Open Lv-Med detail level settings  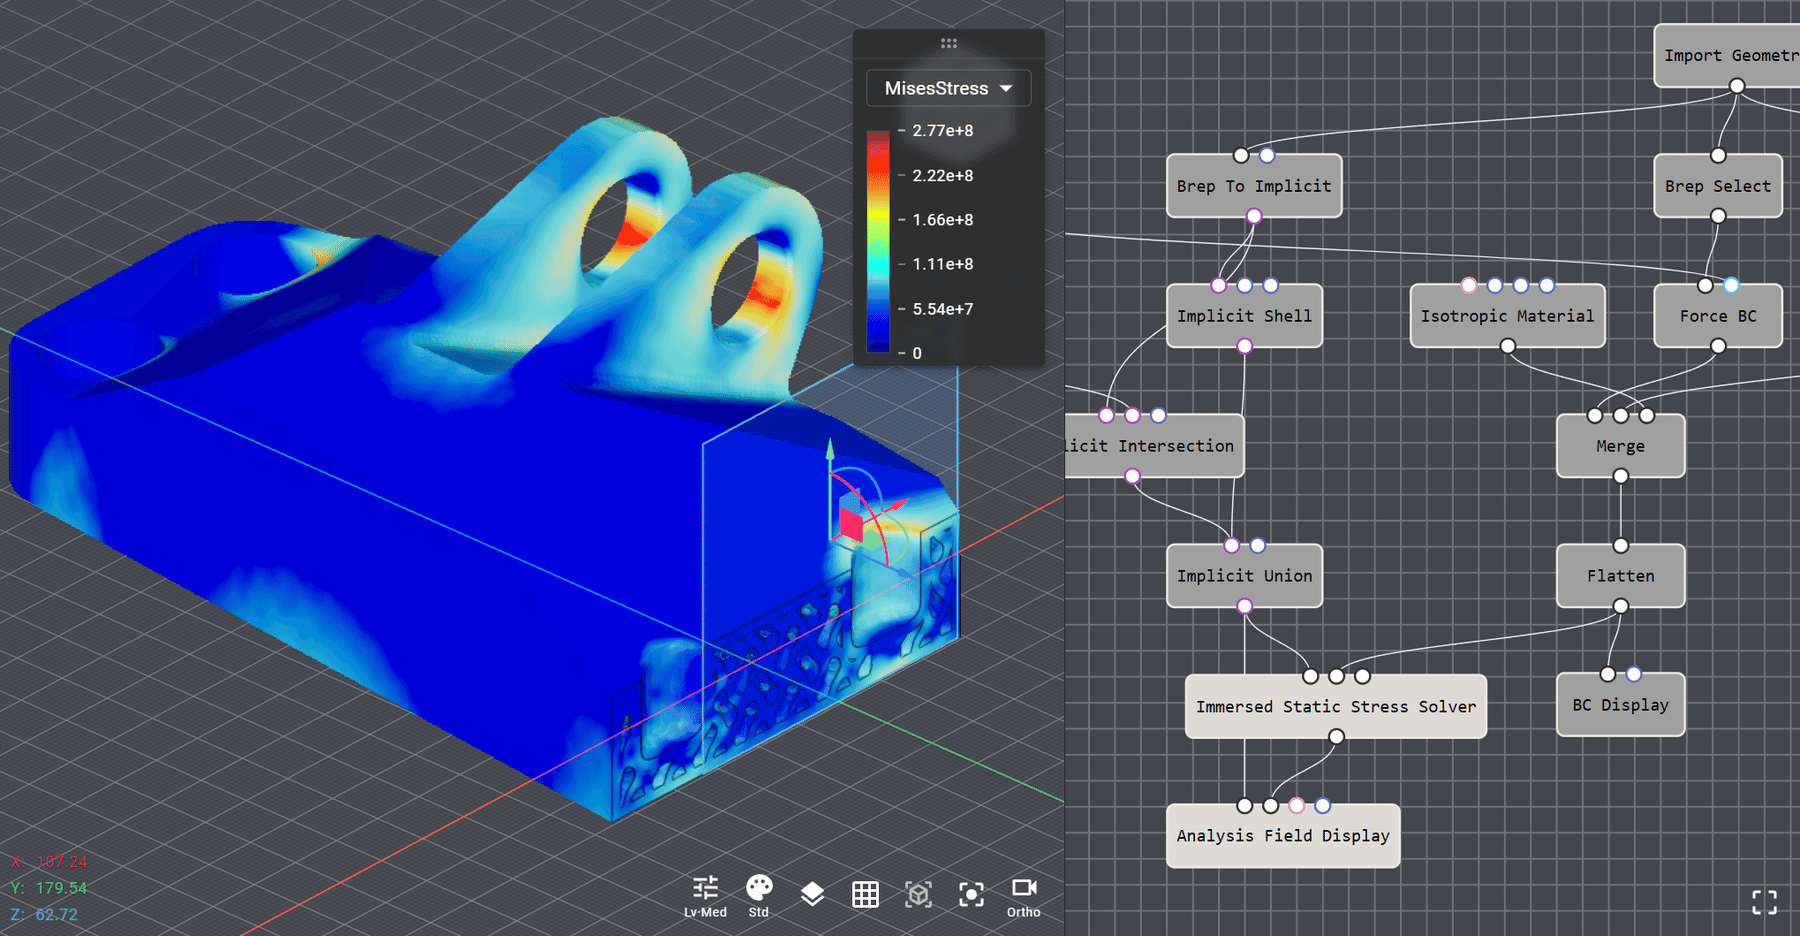pyautogui.click(x=705, y=896)
